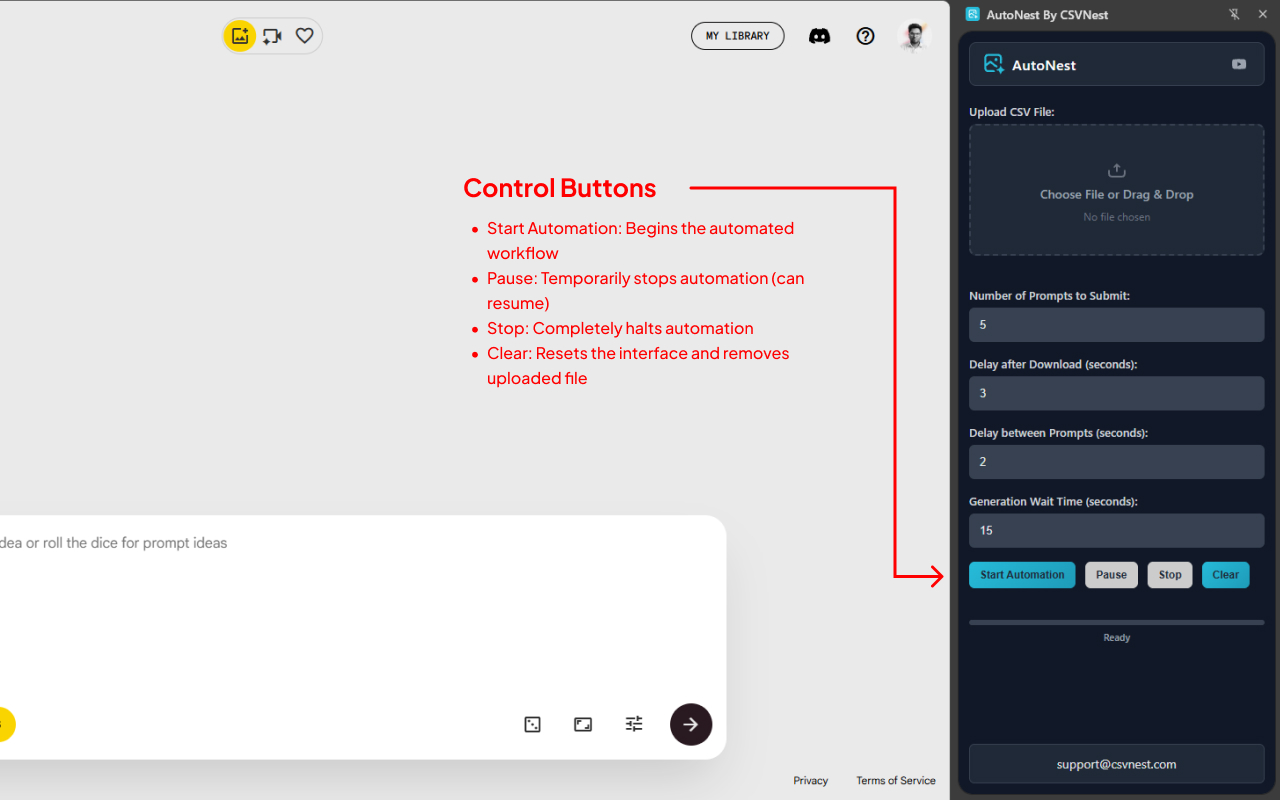Click the Ready status text
The height and width of the screenshot is (800, 1280).
coord(1117,638)
